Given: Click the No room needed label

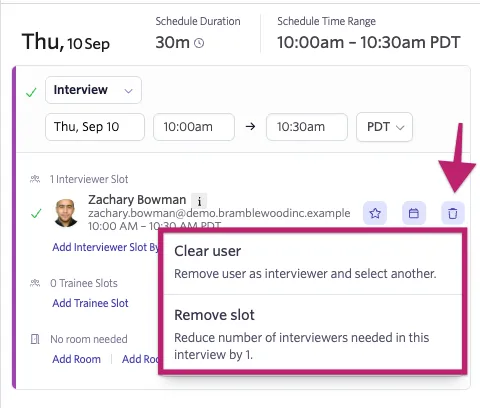Looking at the screenshot, I should click(x=89, y=339).
